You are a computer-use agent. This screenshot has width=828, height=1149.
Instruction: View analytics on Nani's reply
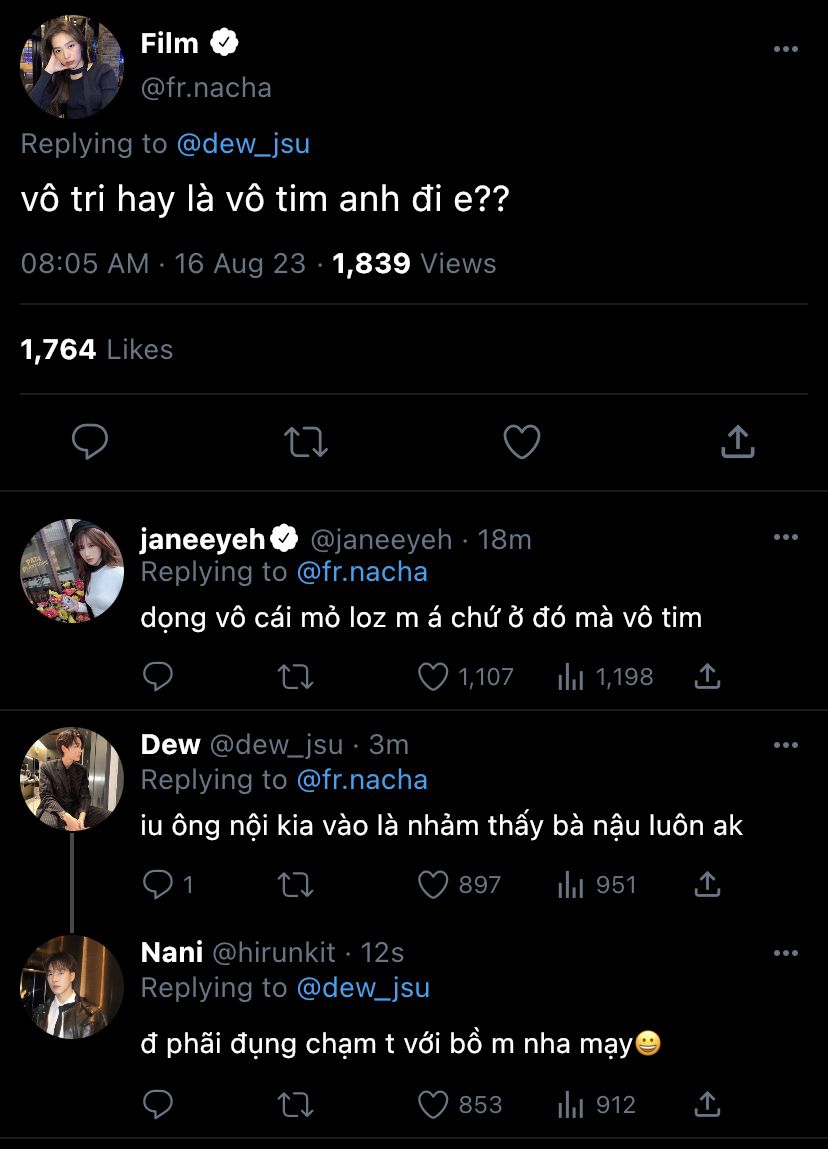click(x=571, y=1104)
